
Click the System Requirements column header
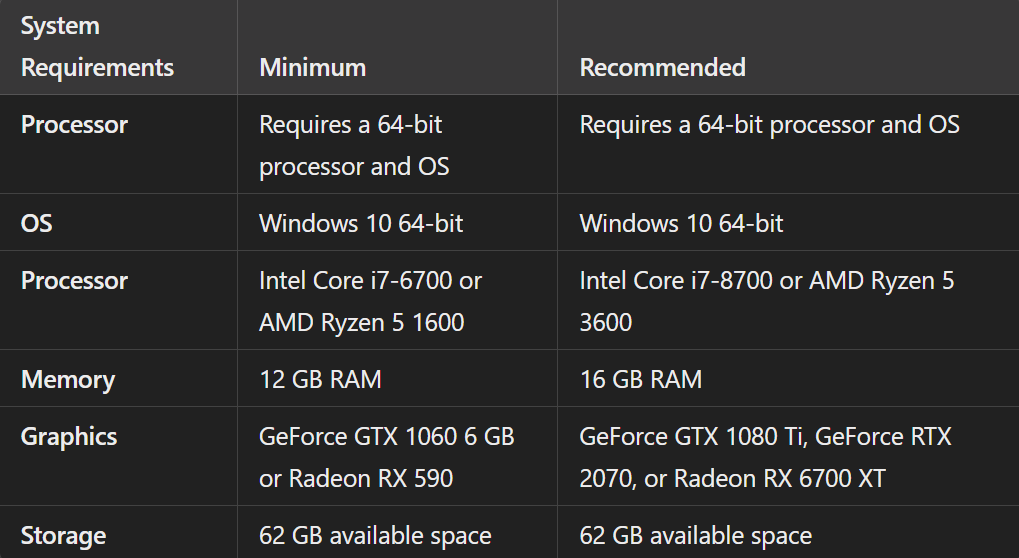tap(97, 46)
